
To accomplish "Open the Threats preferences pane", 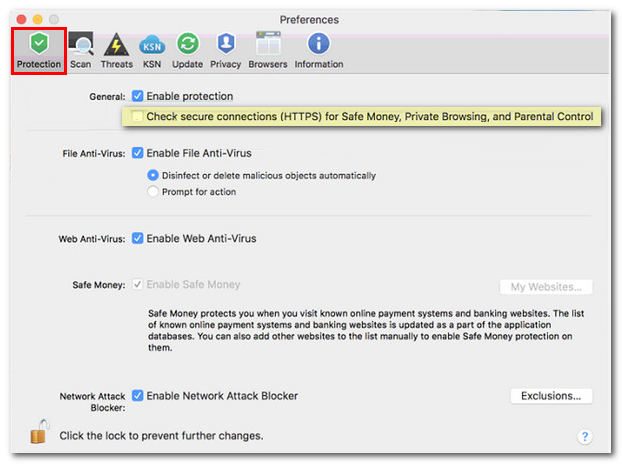I will [x=116, y=50].
